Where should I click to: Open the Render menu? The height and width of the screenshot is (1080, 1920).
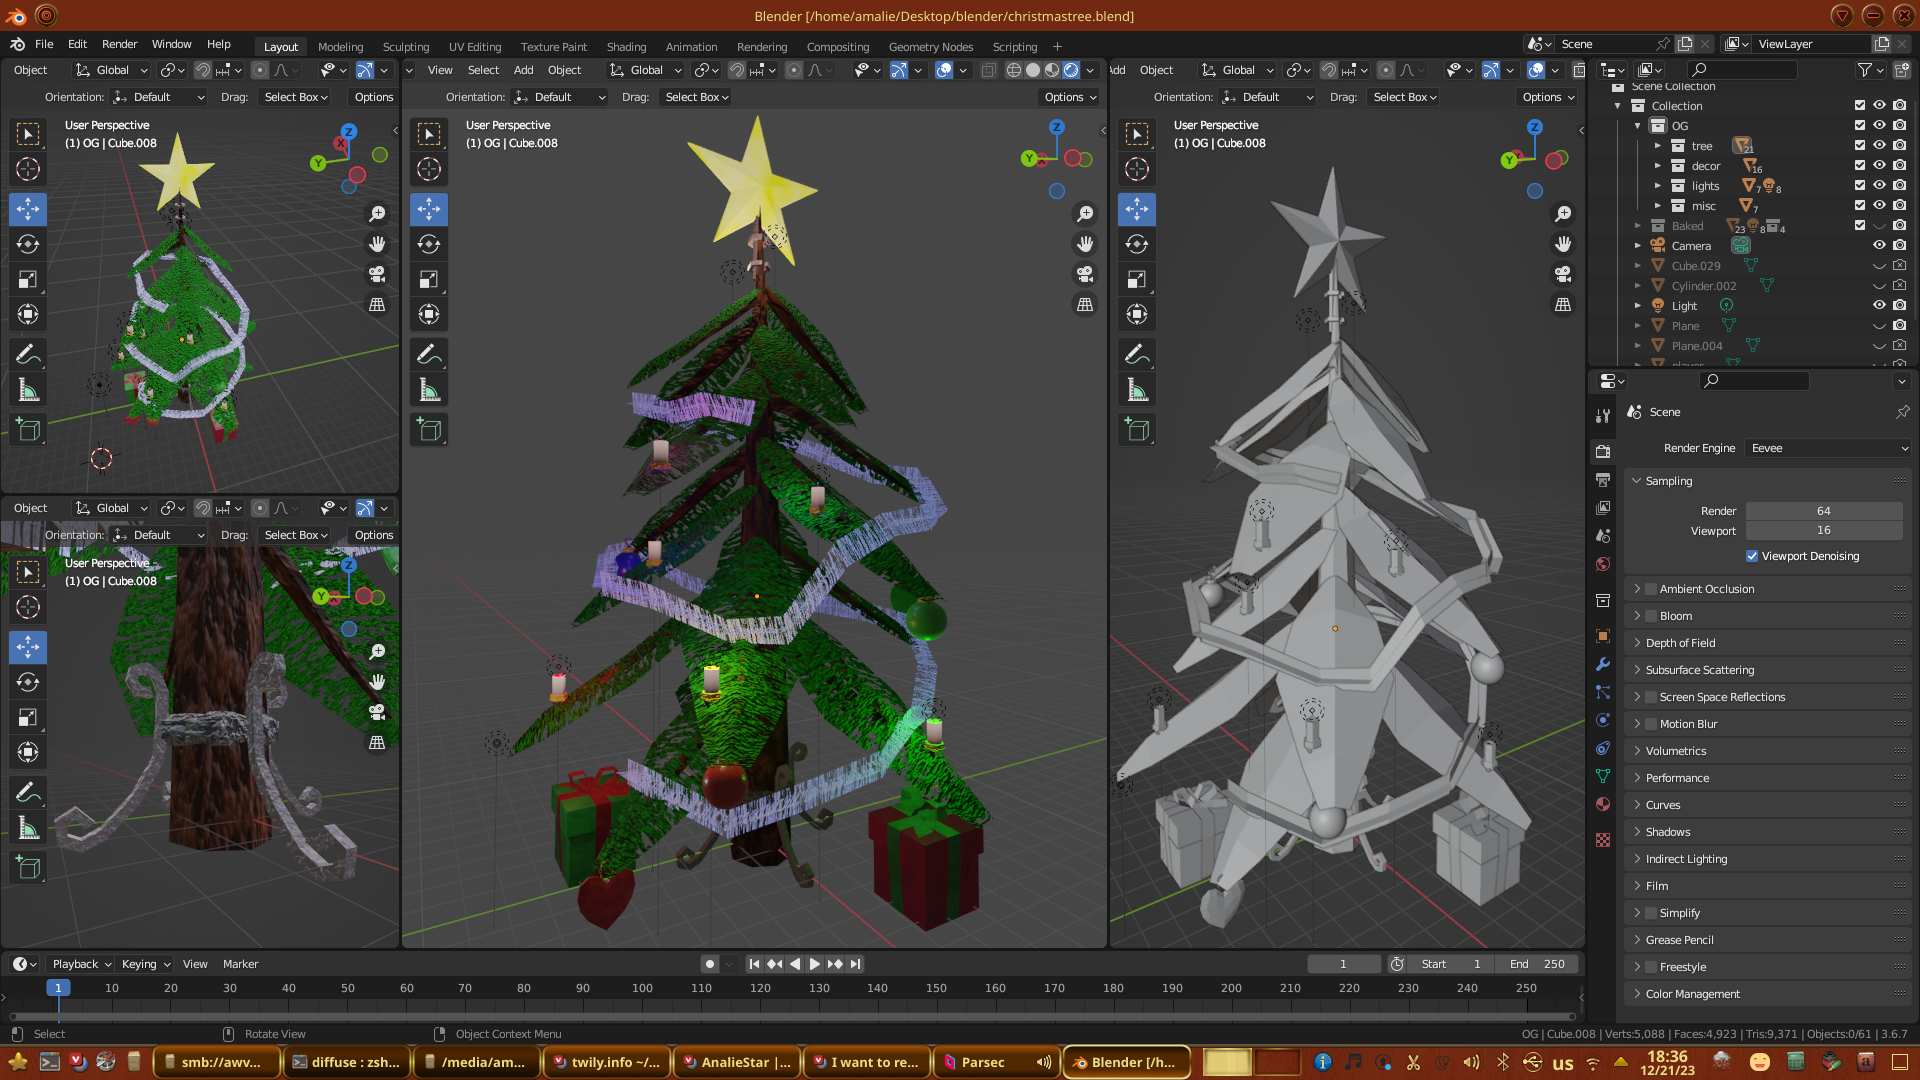(119, 44)
